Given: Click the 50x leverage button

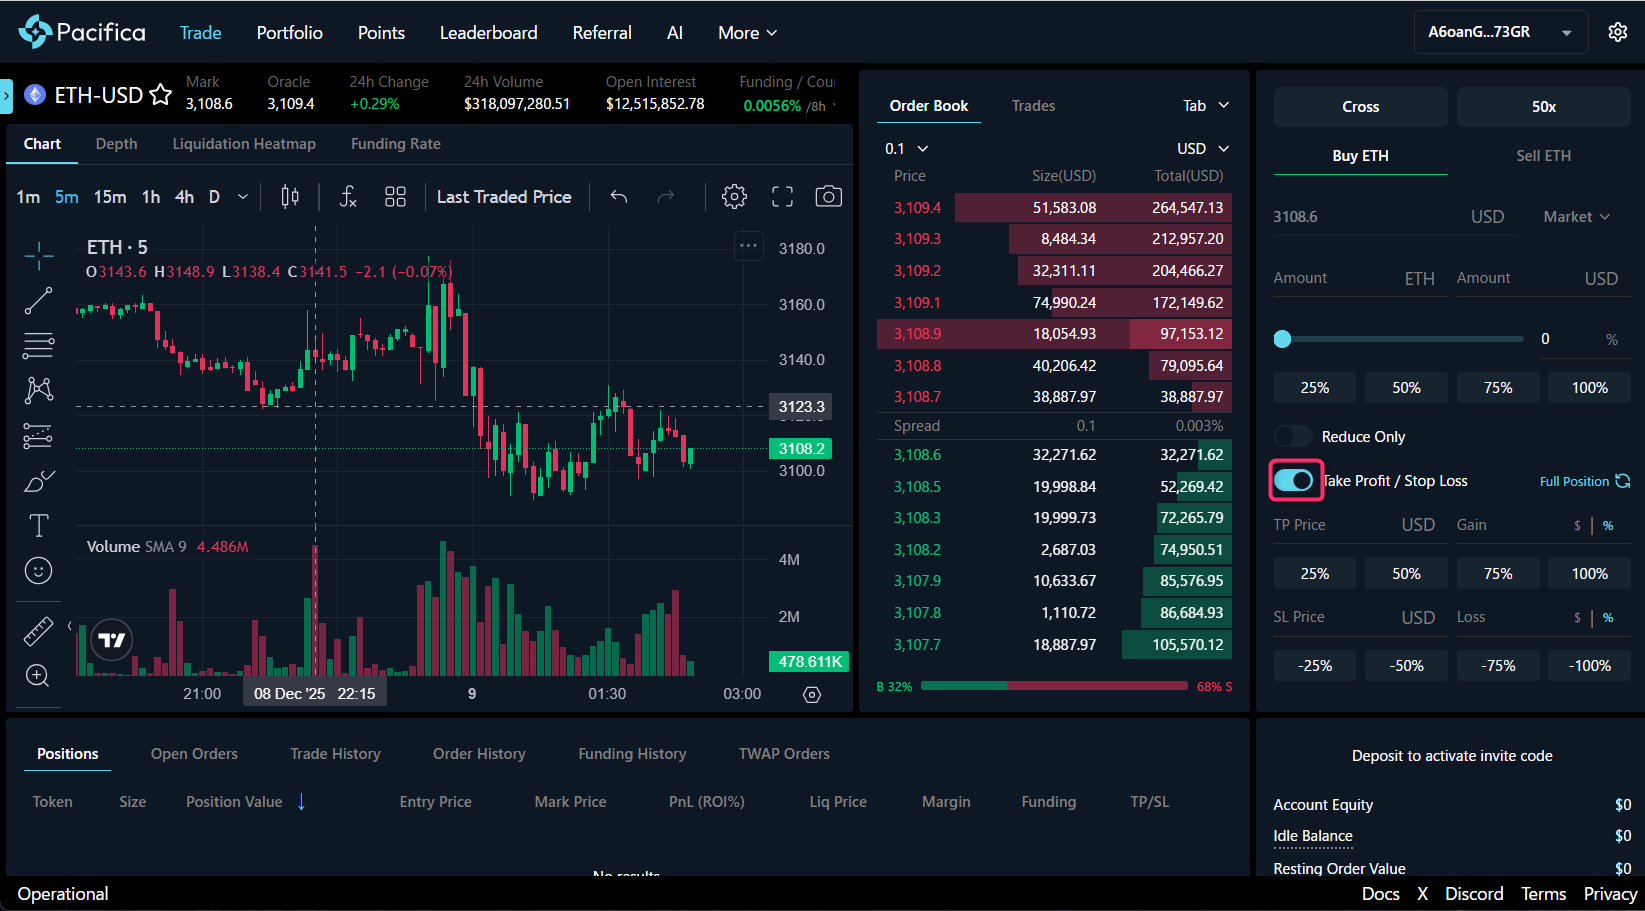Looking at the screenshot, I should tap(1543, 107).
